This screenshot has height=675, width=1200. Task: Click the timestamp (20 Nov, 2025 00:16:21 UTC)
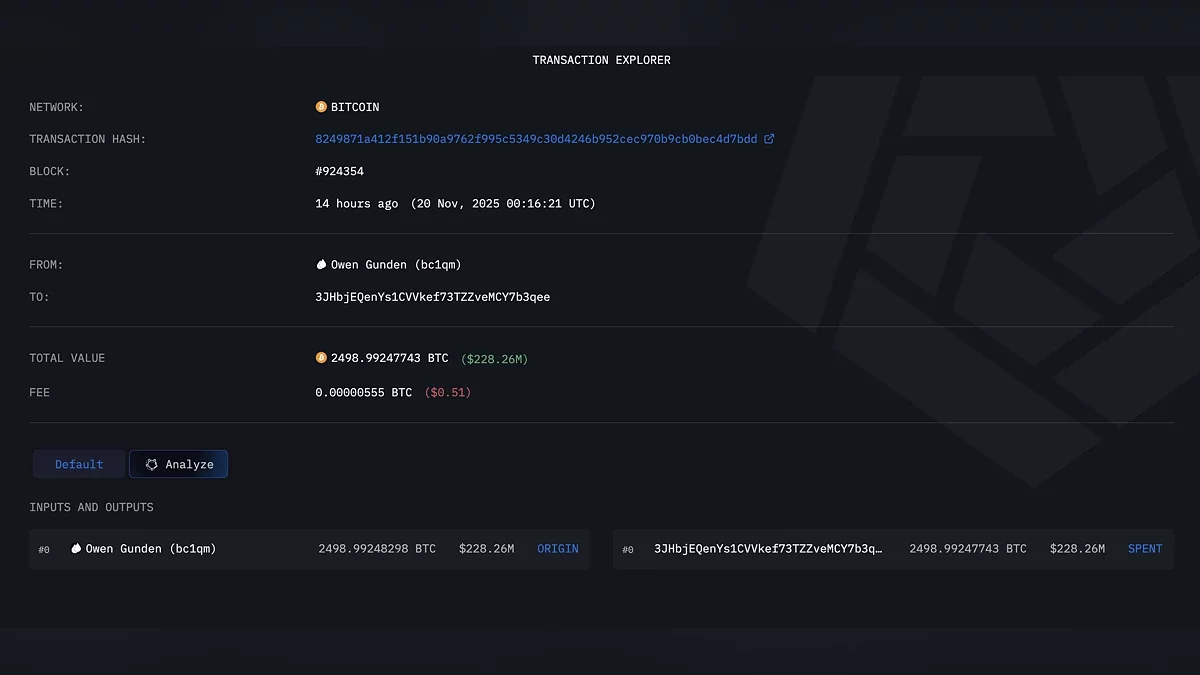click(x=503, y=203)
